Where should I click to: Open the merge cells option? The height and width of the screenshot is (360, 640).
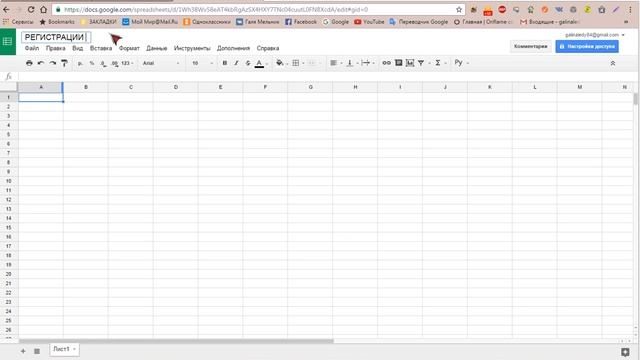313,63
